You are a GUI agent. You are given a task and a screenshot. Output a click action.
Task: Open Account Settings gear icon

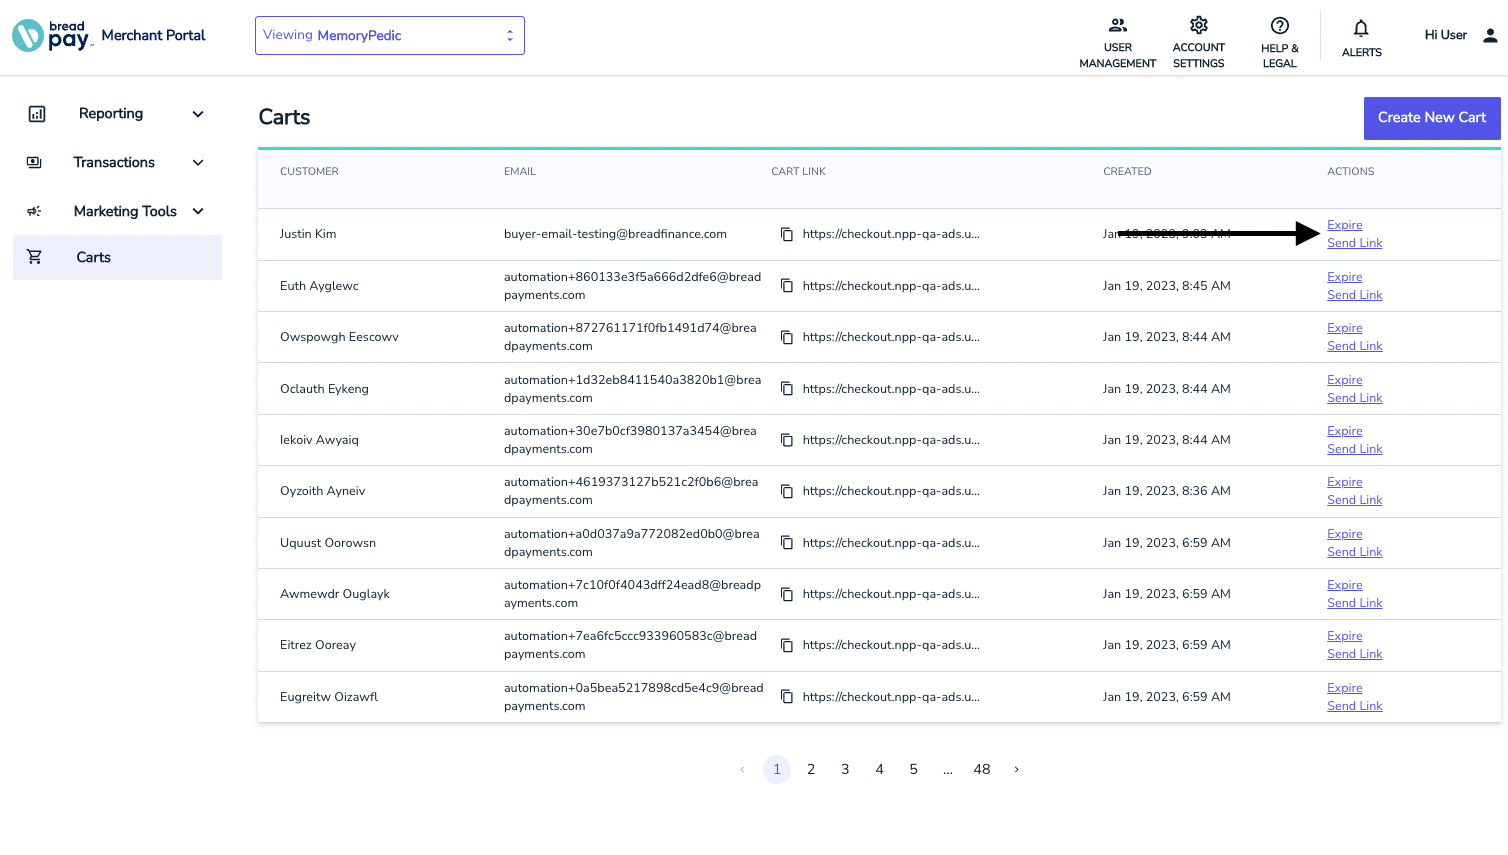coord(1199,25)
